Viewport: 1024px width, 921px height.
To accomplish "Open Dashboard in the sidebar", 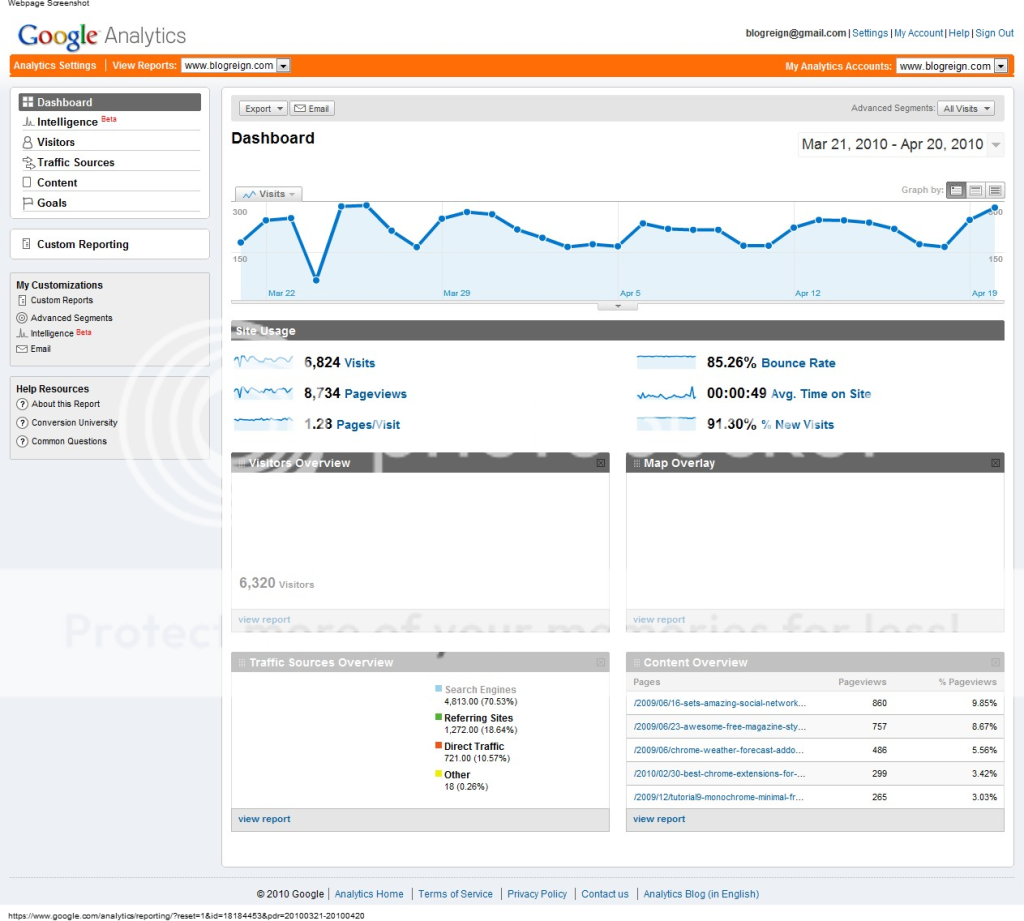I will pos(110,102).
